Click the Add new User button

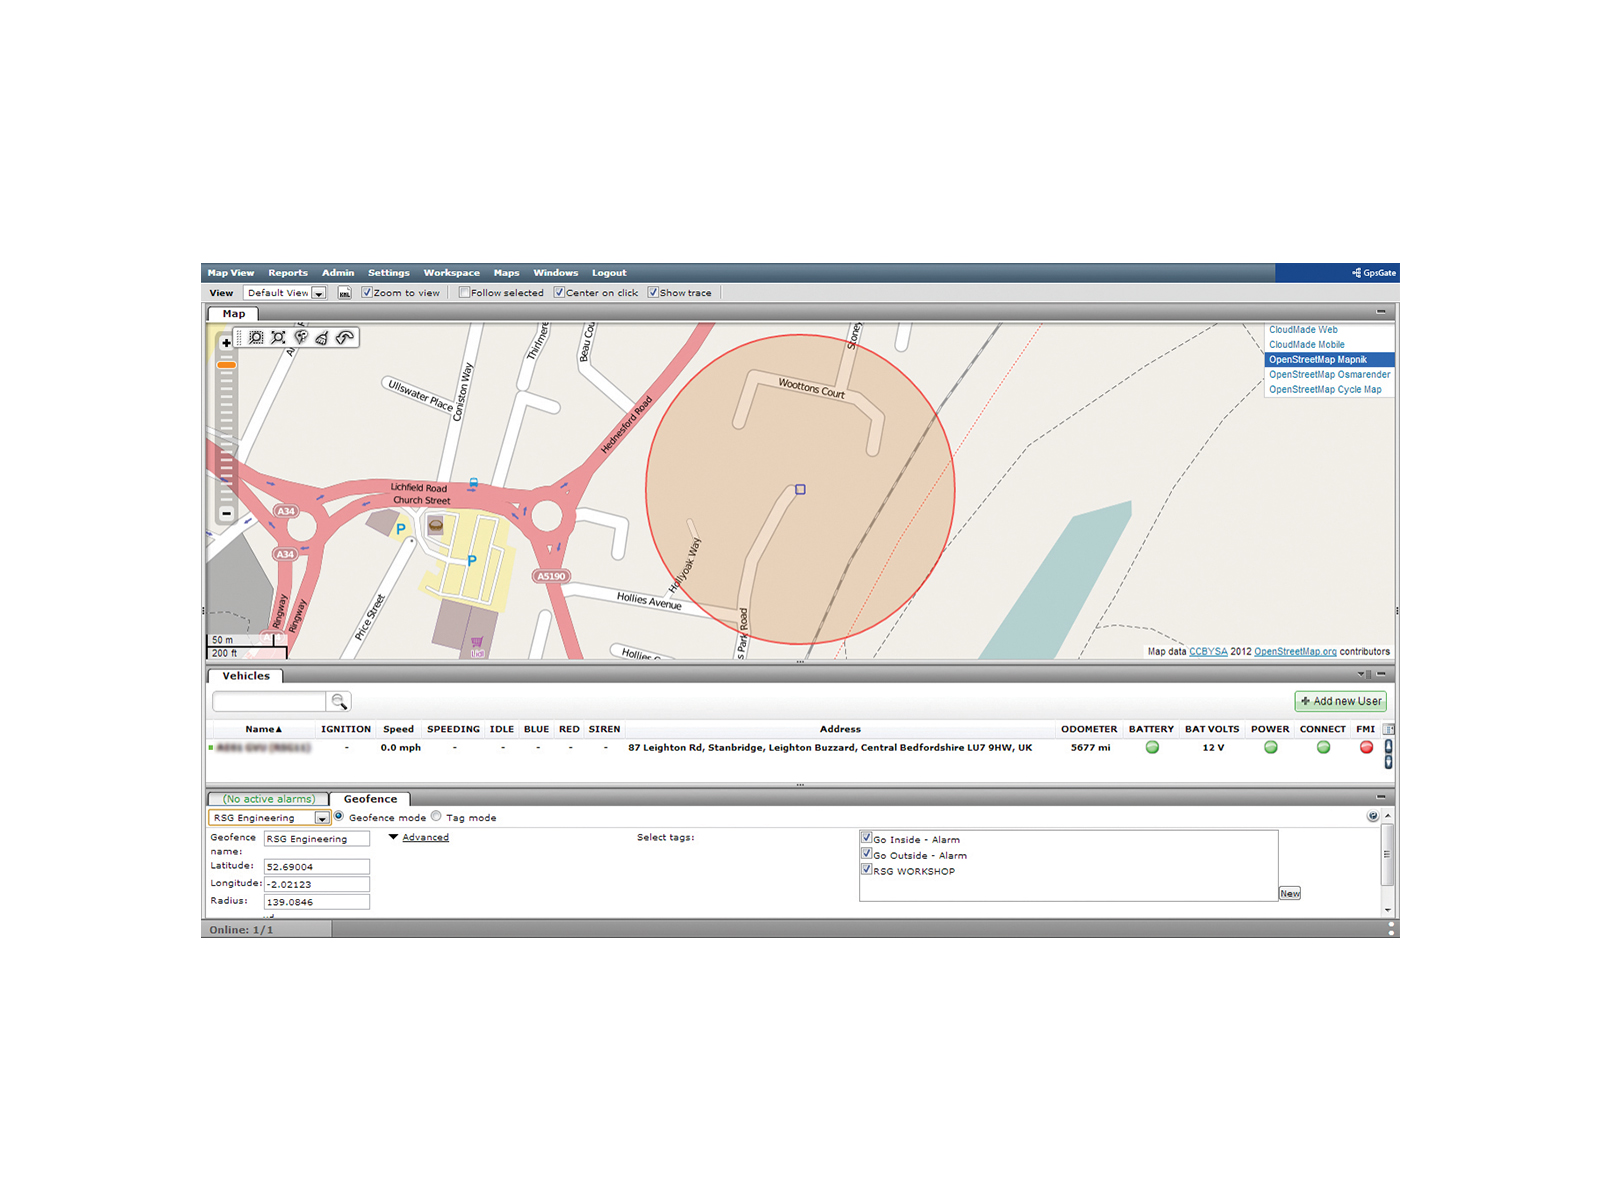(x=1340, y=701)
